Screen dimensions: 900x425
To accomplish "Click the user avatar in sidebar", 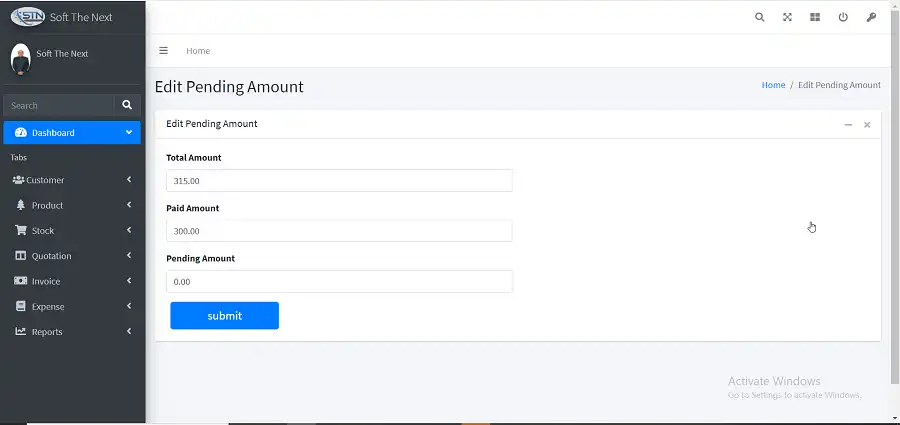I will 21,59.
